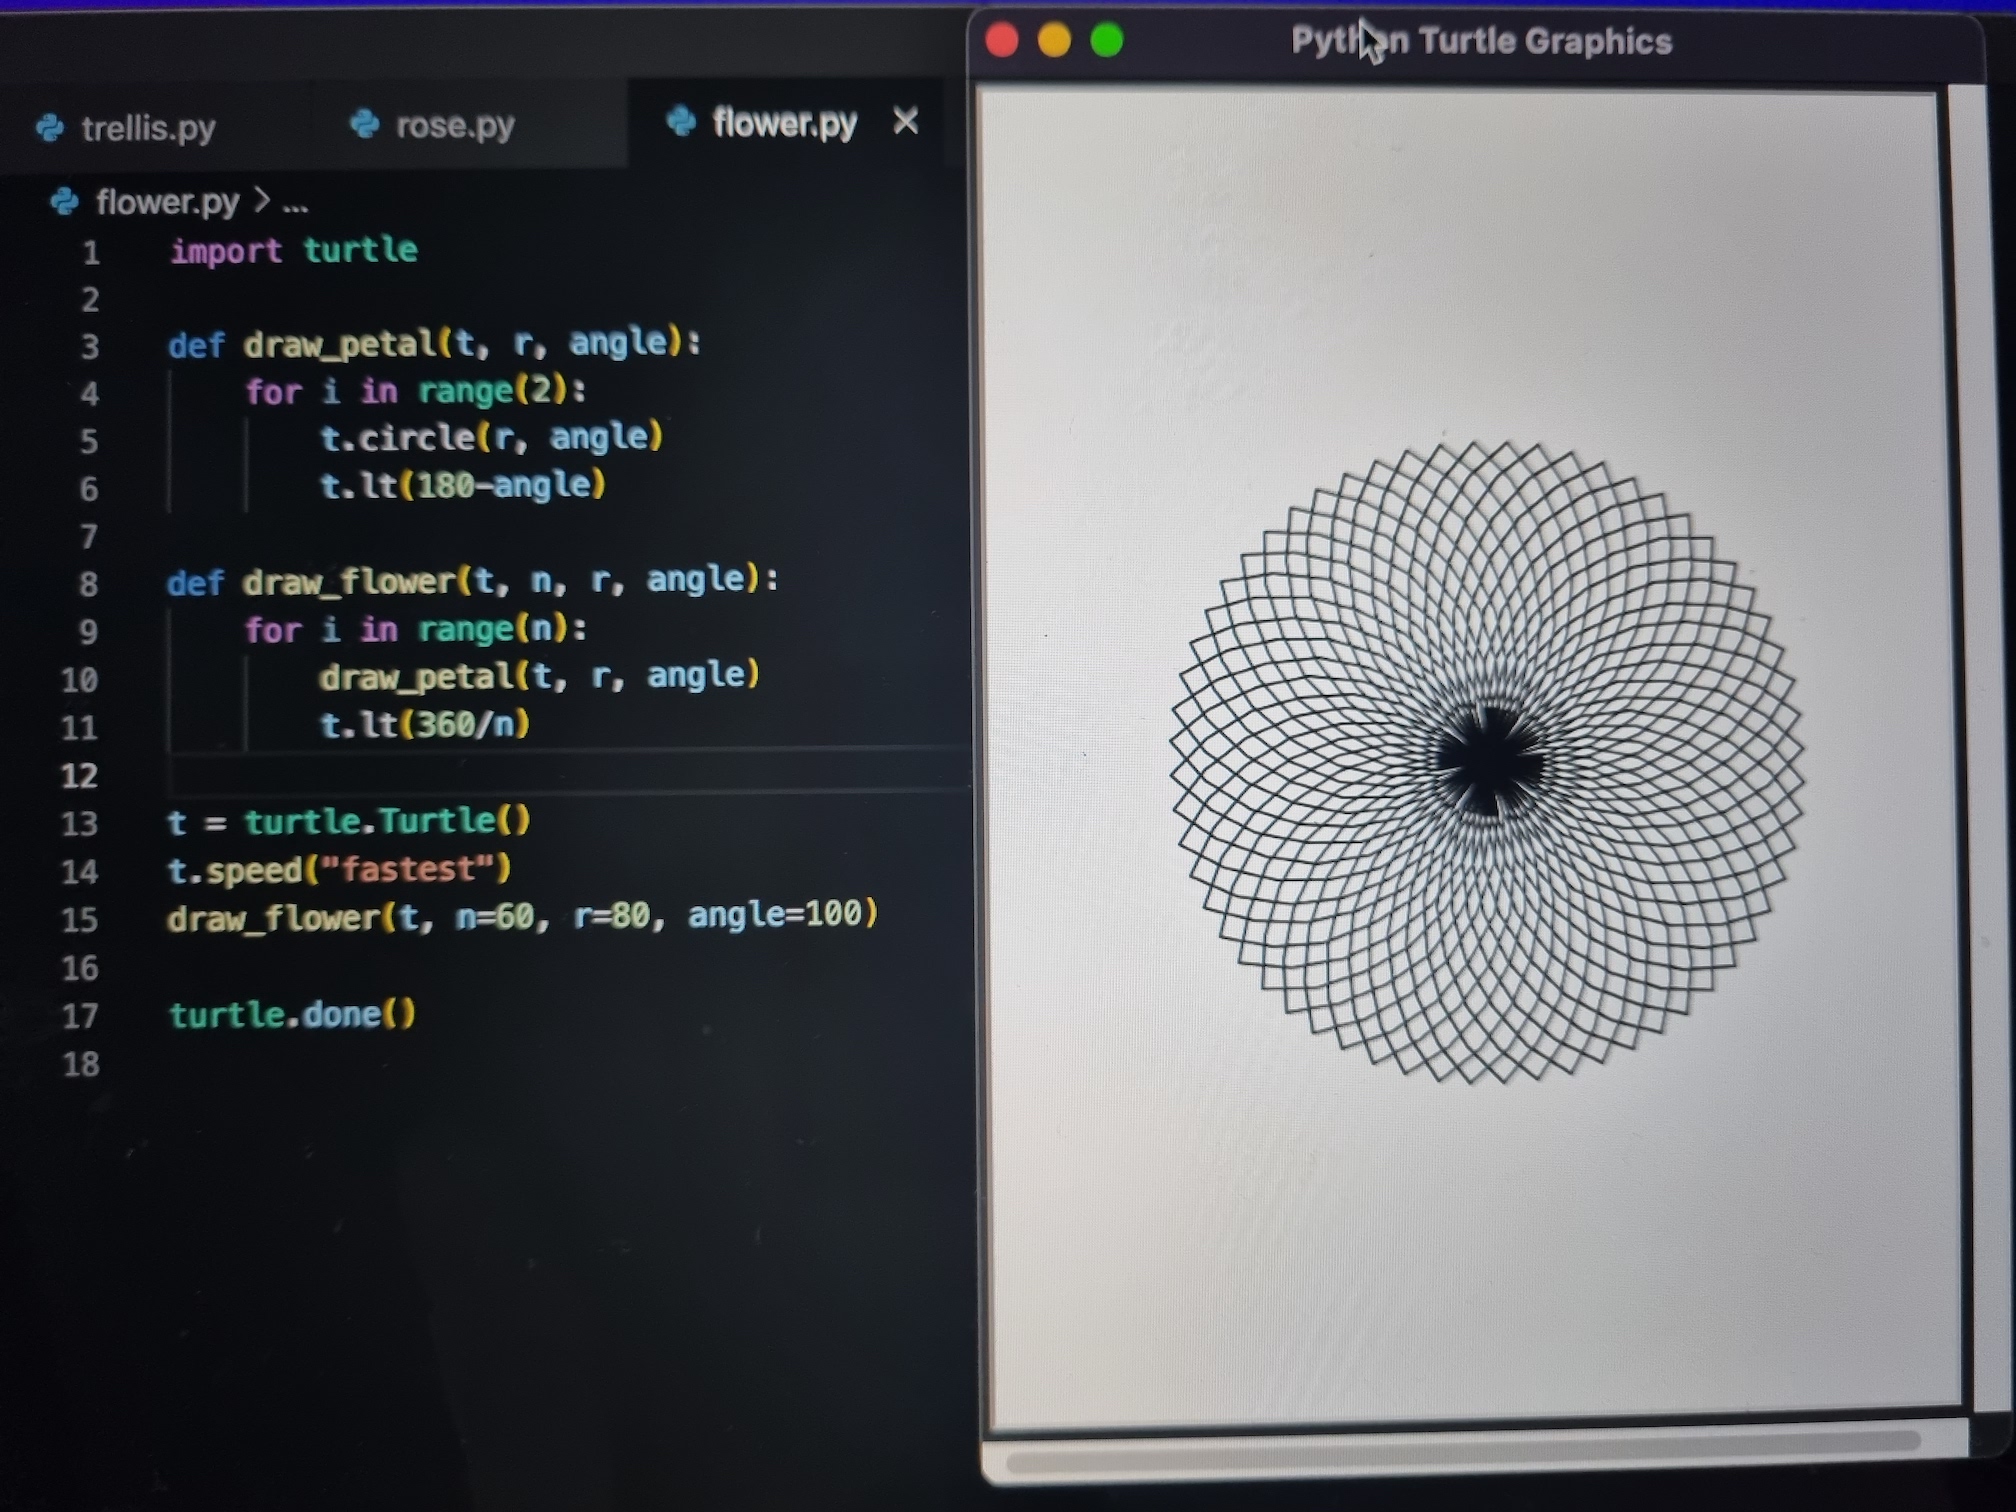Click Python icon on trellis.py tab
The height and width of the screenshot is (1512, 2016).
tap(50, 128)
